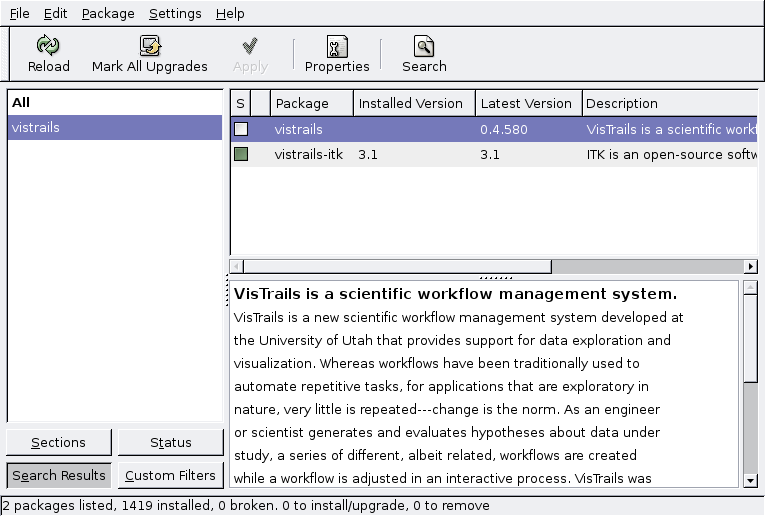This screenshot has width=765, height=516.
Task: Switch to Status filter view
Action: 170,443
